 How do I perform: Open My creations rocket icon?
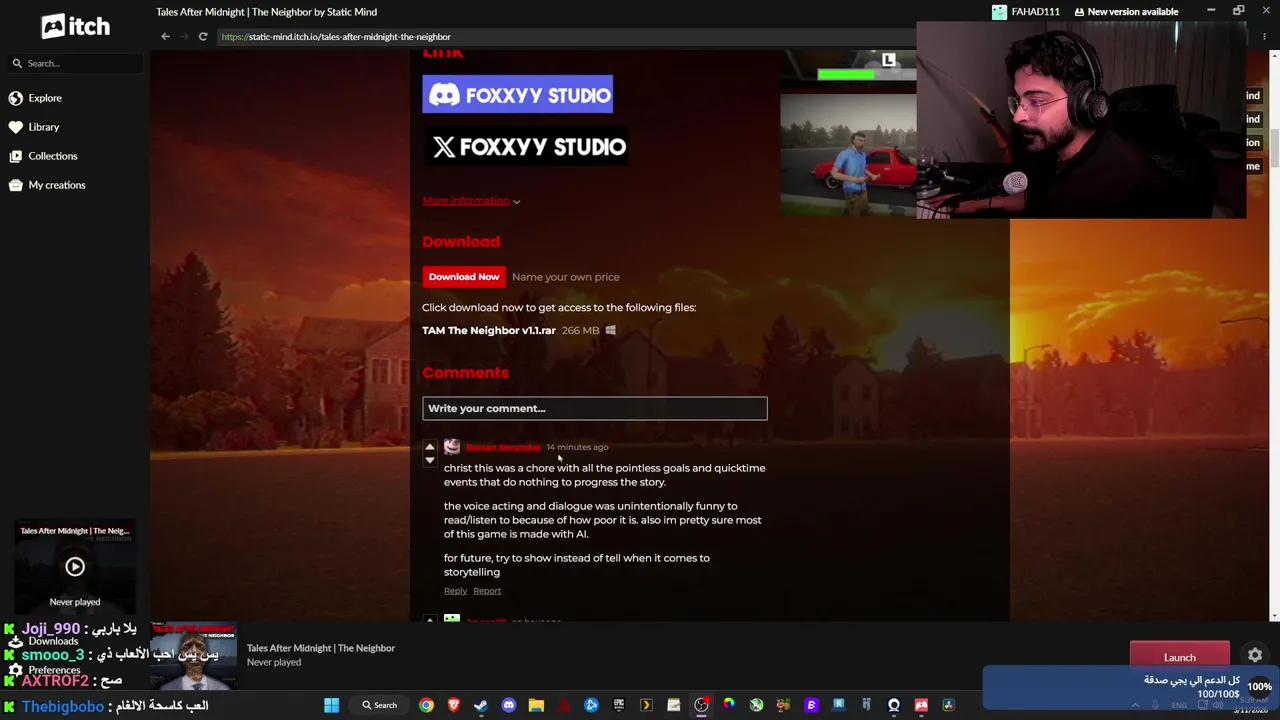pos(16,185)
